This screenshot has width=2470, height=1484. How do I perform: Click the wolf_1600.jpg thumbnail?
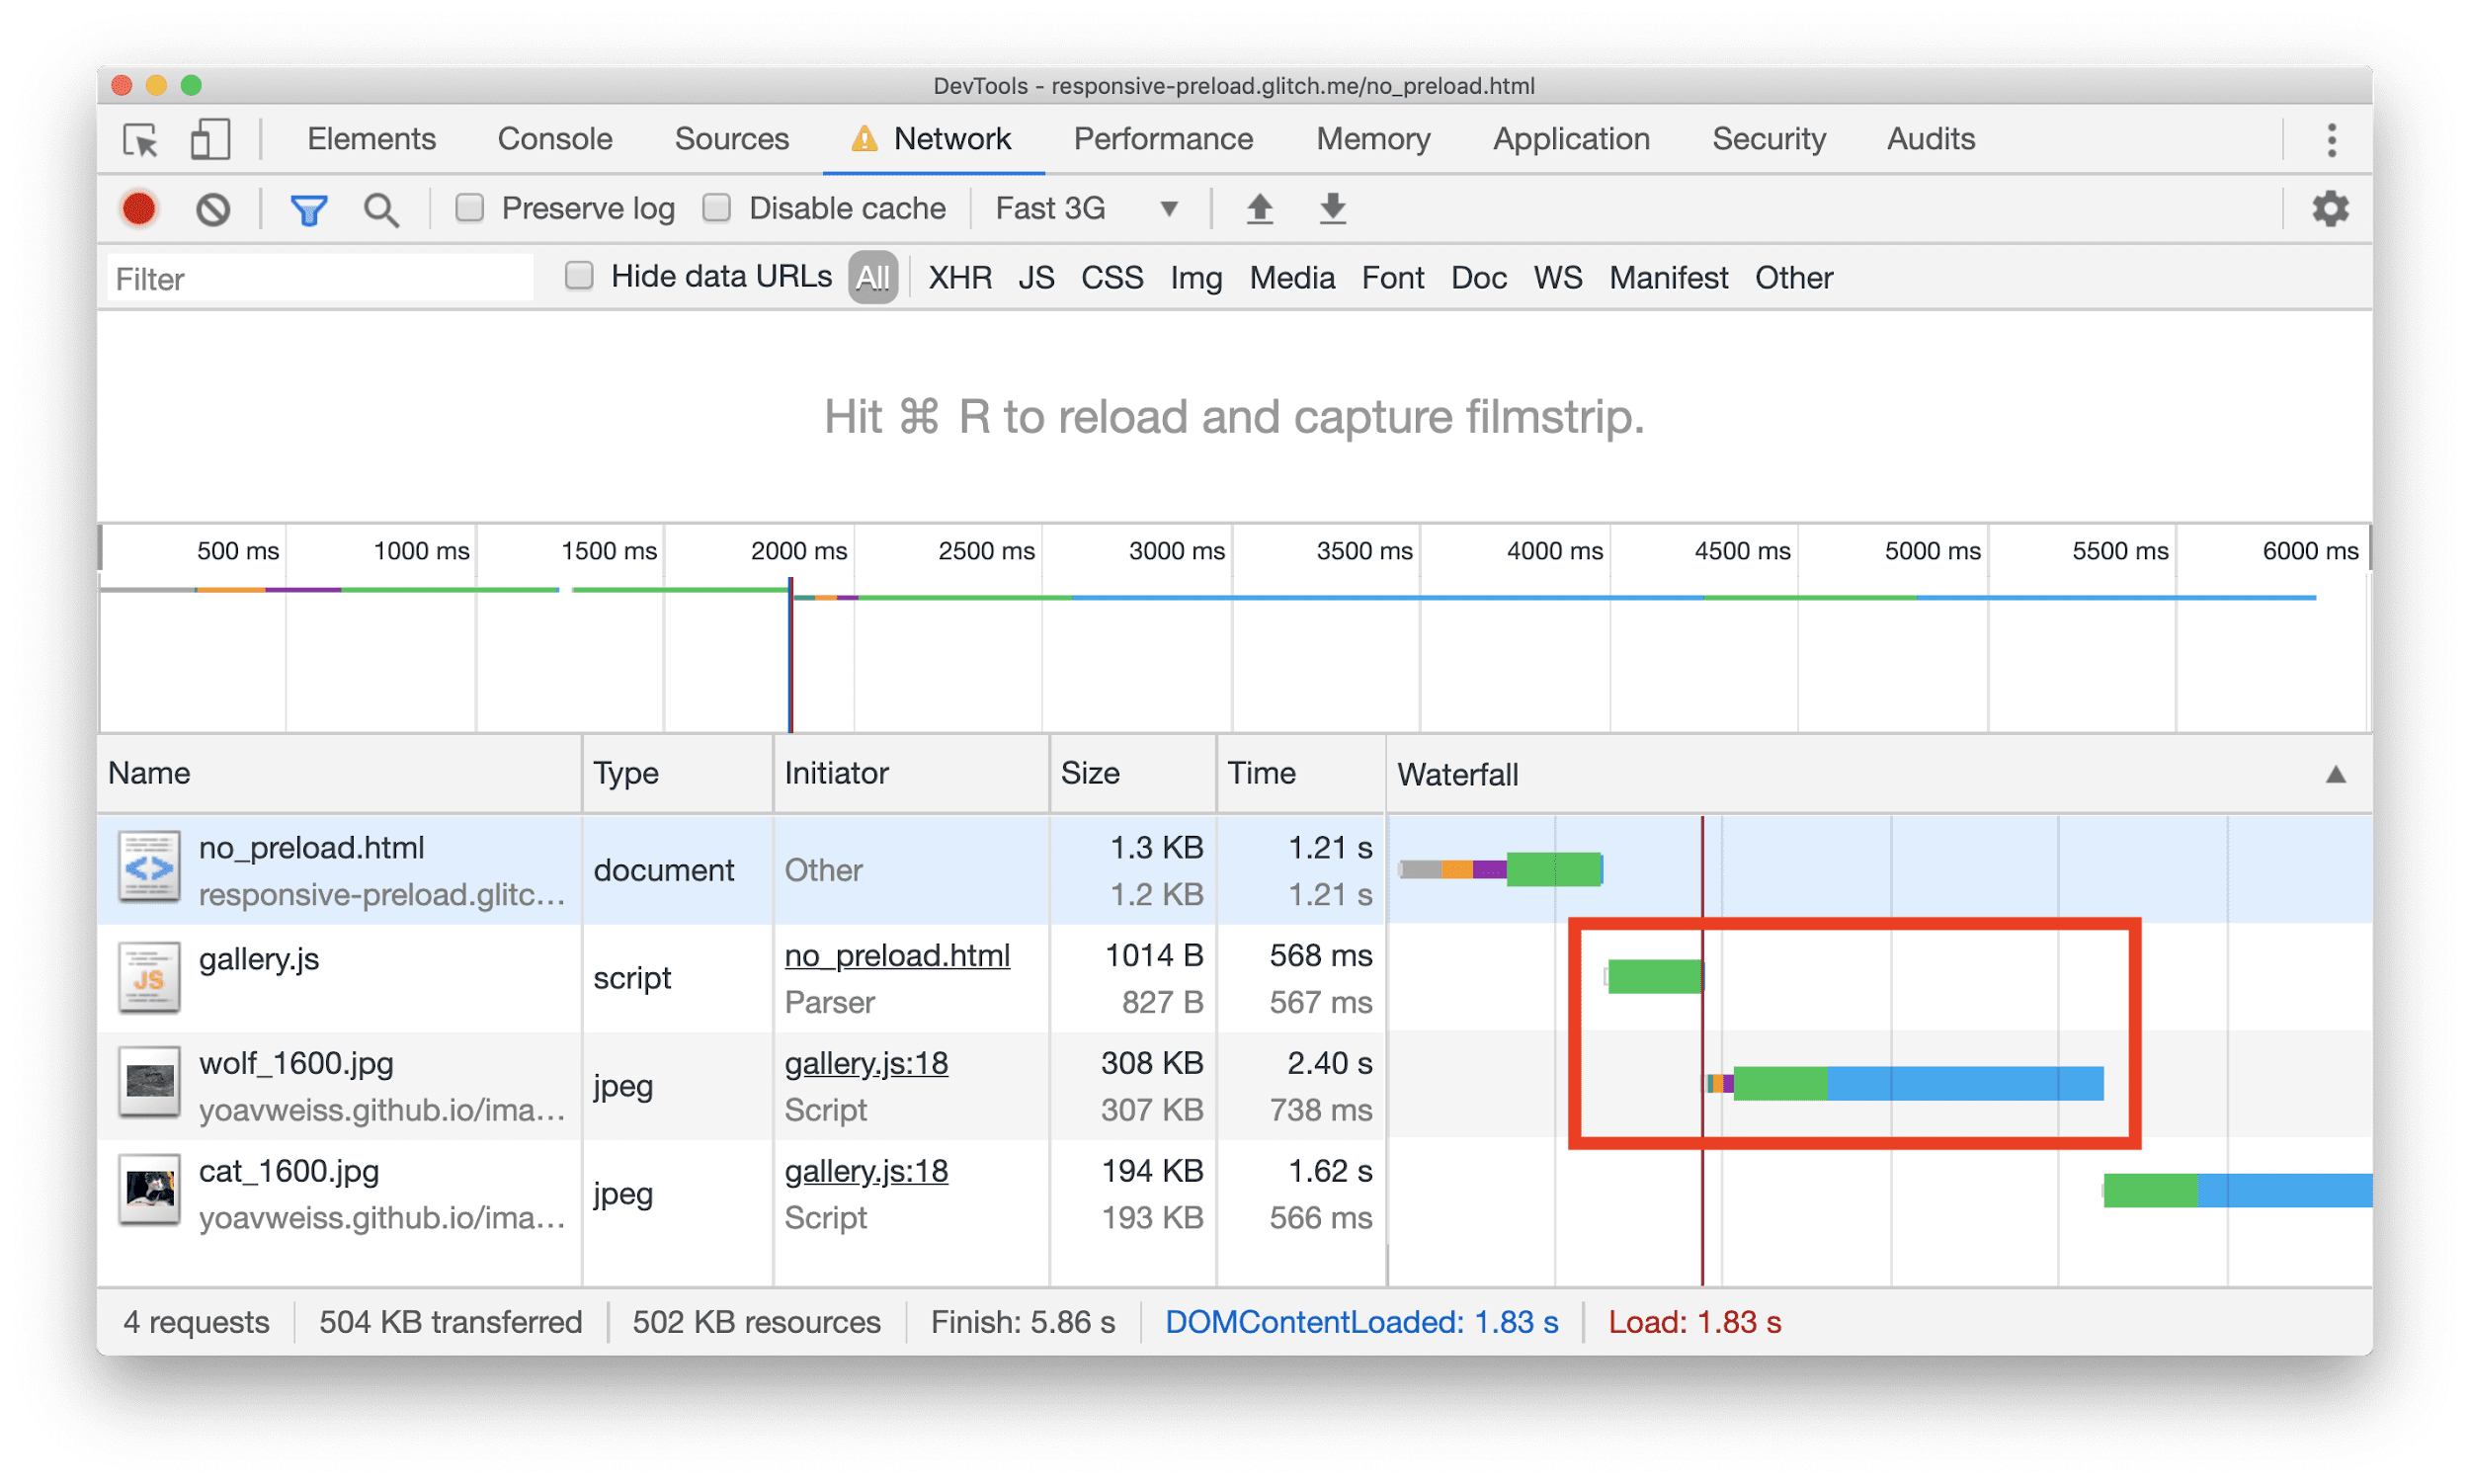pos(150,1084)
